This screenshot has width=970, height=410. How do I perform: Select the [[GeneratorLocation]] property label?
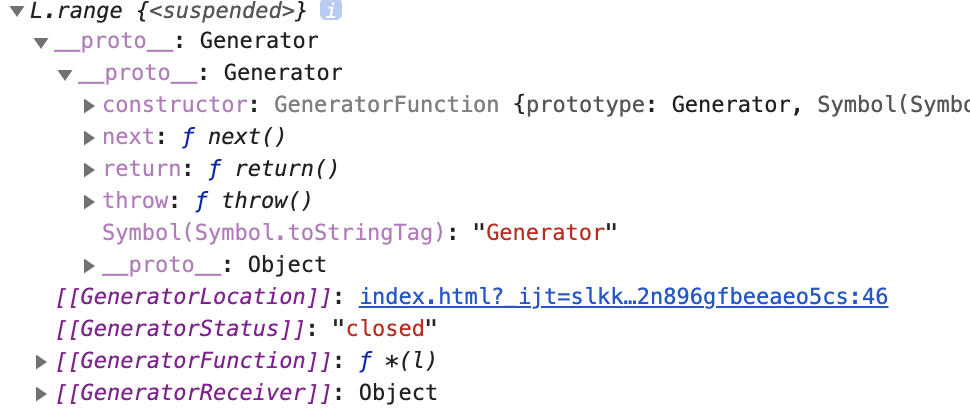[x=193, y=297]
